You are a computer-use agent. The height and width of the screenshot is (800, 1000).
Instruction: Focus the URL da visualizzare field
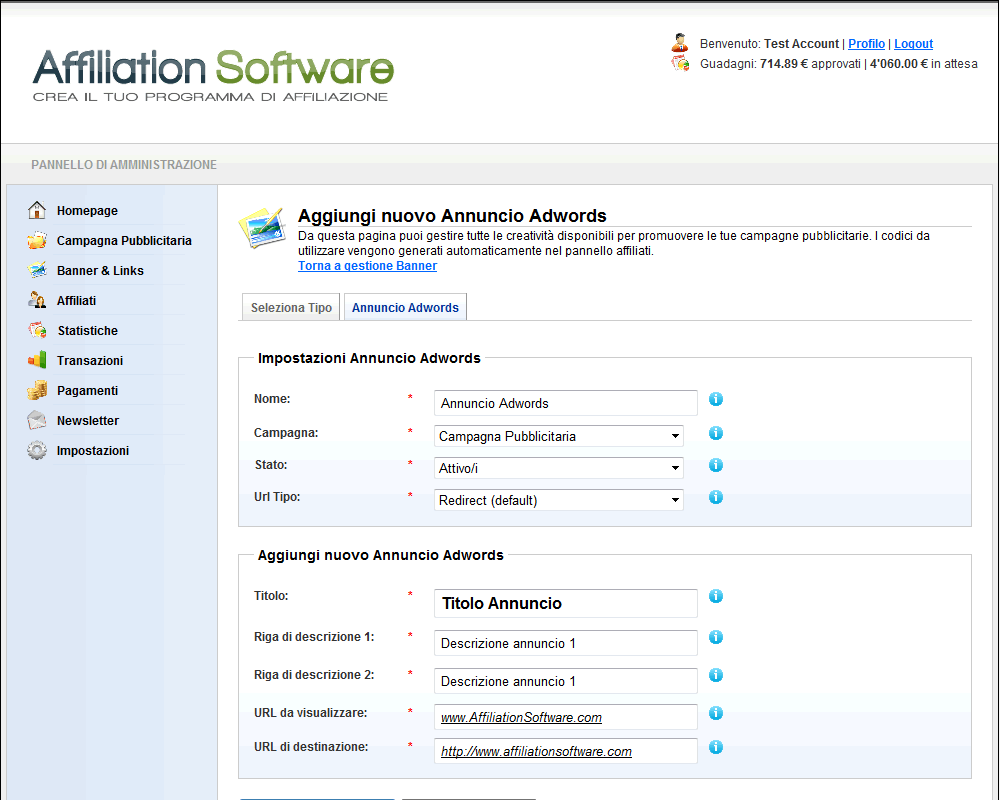(565, 717)
